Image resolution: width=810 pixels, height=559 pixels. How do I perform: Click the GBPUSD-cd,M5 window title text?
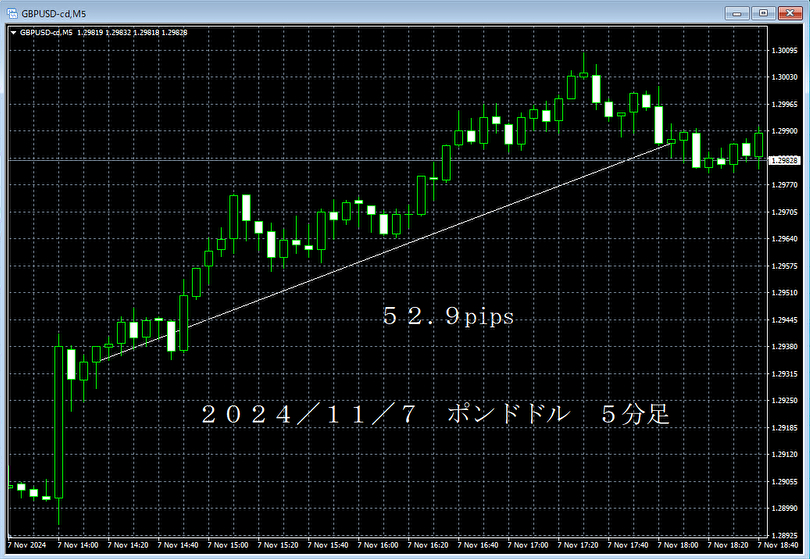point(55,11)
